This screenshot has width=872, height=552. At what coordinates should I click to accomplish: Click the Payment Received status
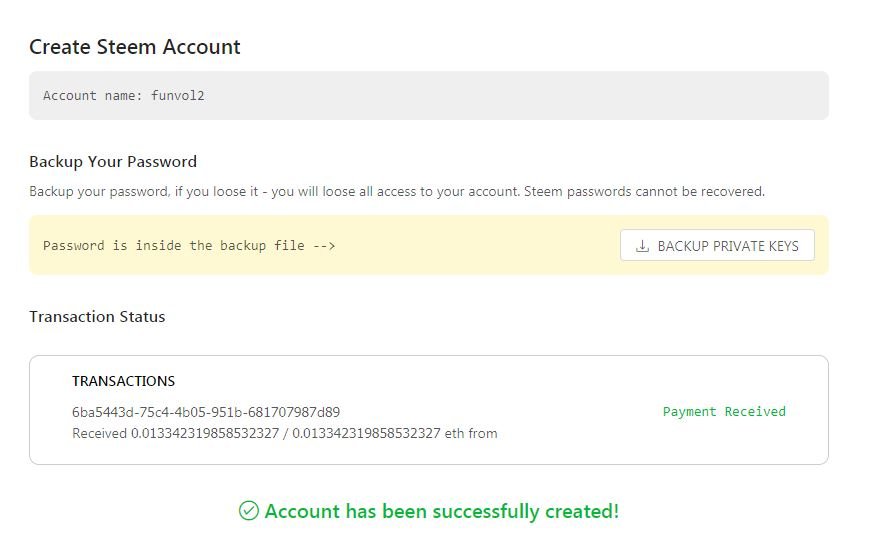[724, 412]
